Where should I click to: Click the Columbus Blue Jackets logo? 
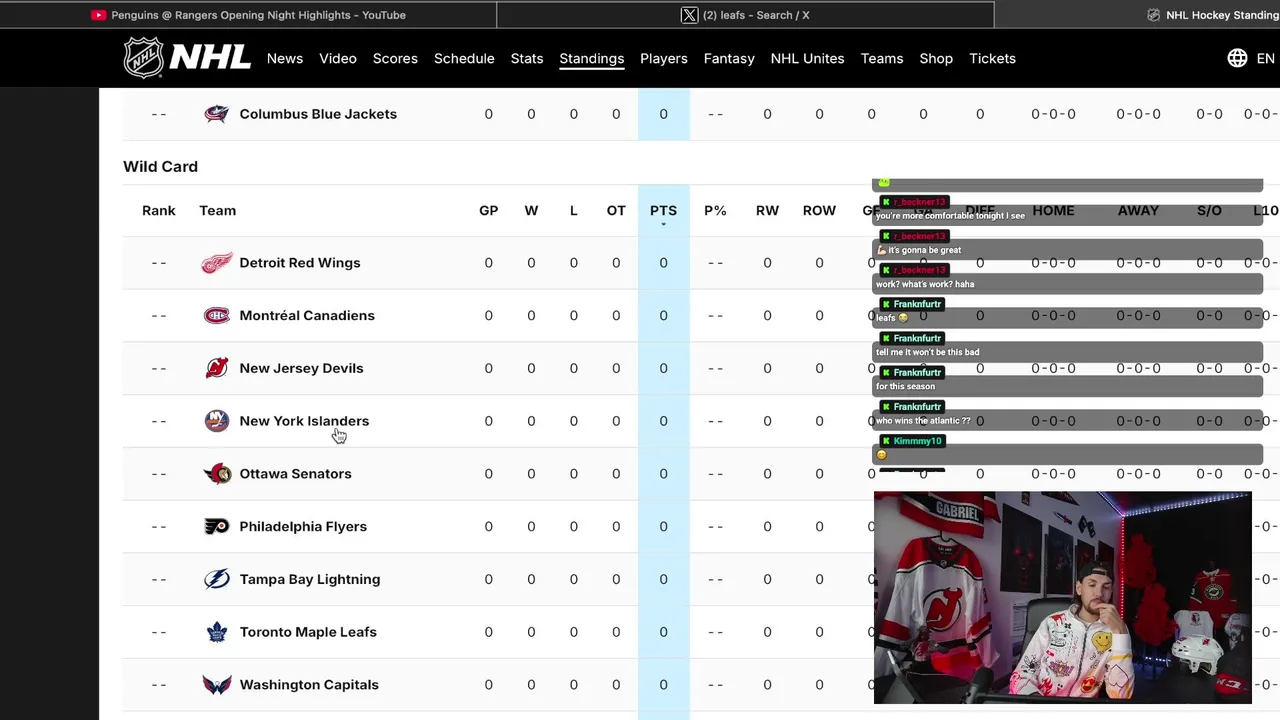[x=217, y=114]
